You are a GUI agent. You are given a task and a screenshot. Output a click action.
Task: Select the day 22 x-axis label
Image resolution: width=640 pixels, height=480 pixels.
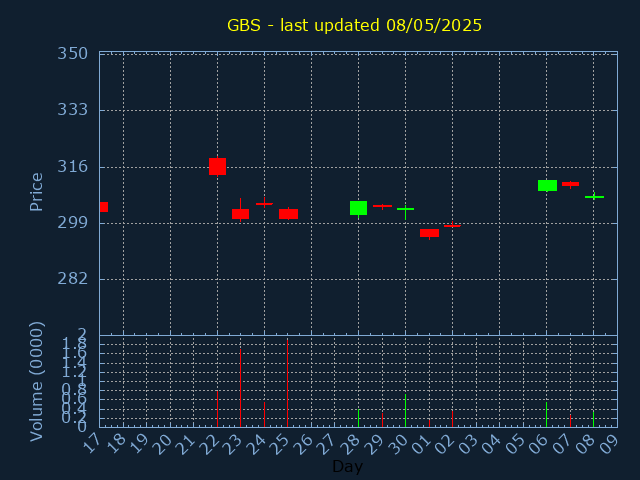click(x=209, y=443)
